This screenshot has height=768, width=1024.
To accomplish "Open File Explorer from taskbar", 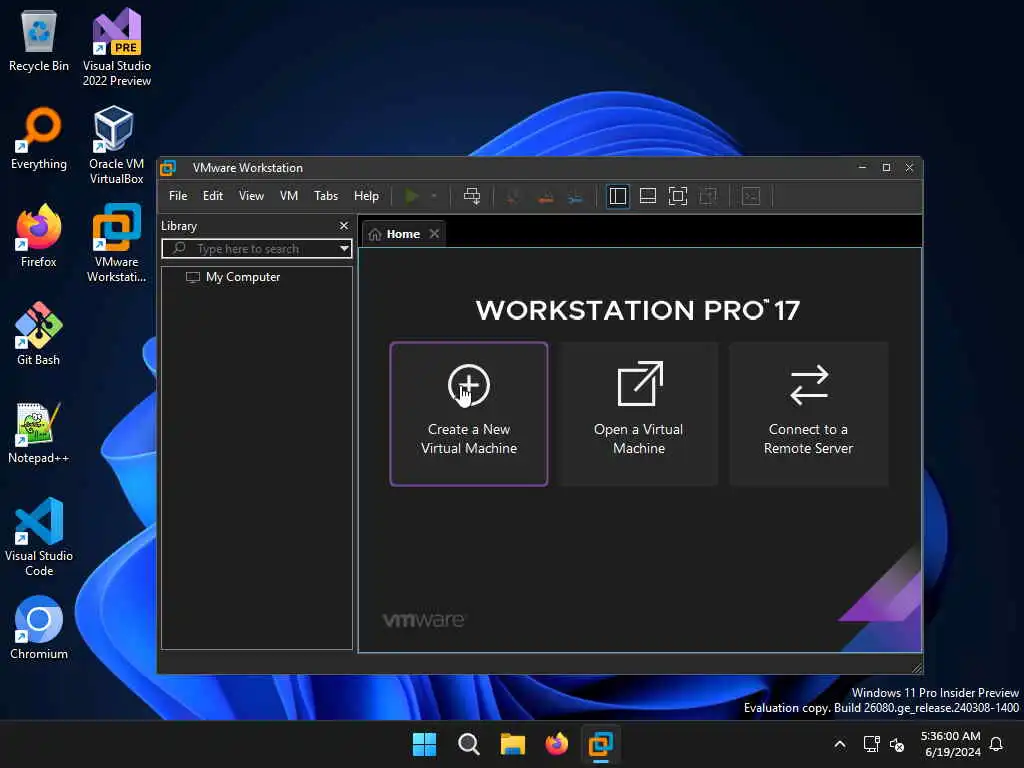I will click(x=513, y=744).
